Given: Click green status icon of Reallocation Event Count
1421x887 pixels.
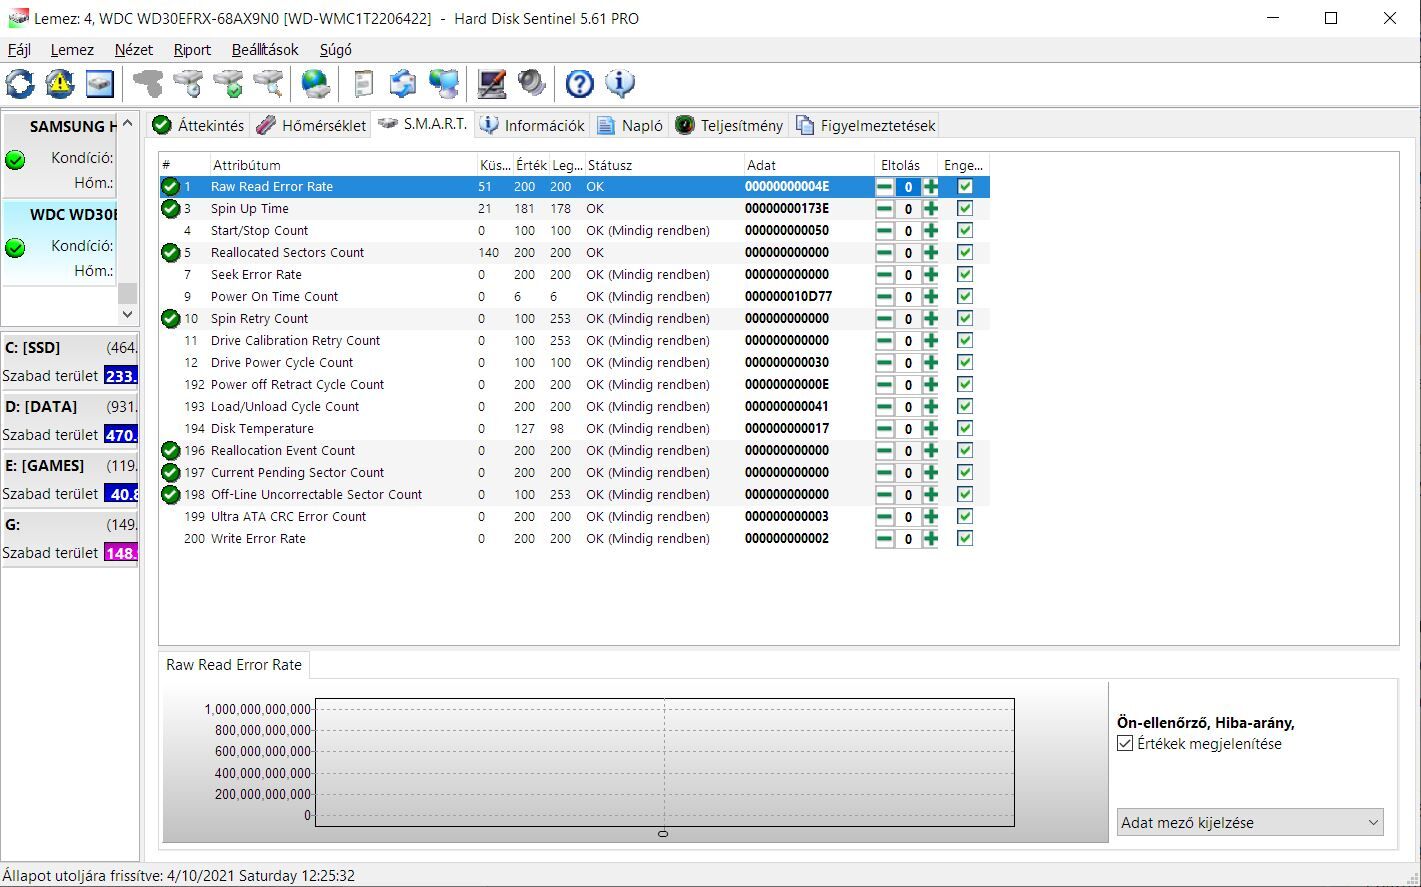Looking at the screenshot, I should click(x=171, y=451).
